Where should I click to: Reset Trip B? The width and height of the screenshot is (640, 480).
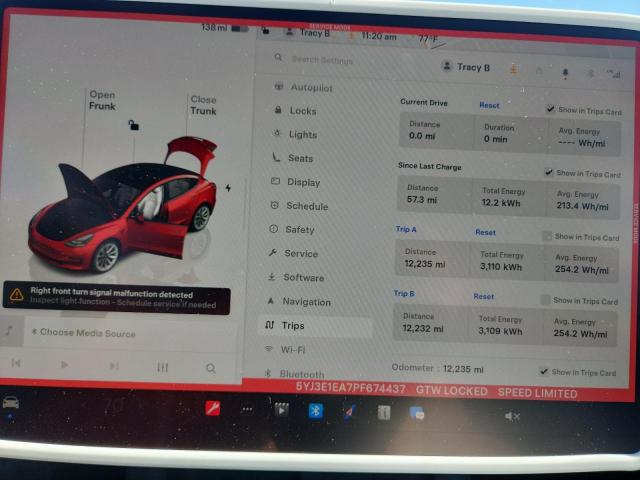click(x=484, y=296)
